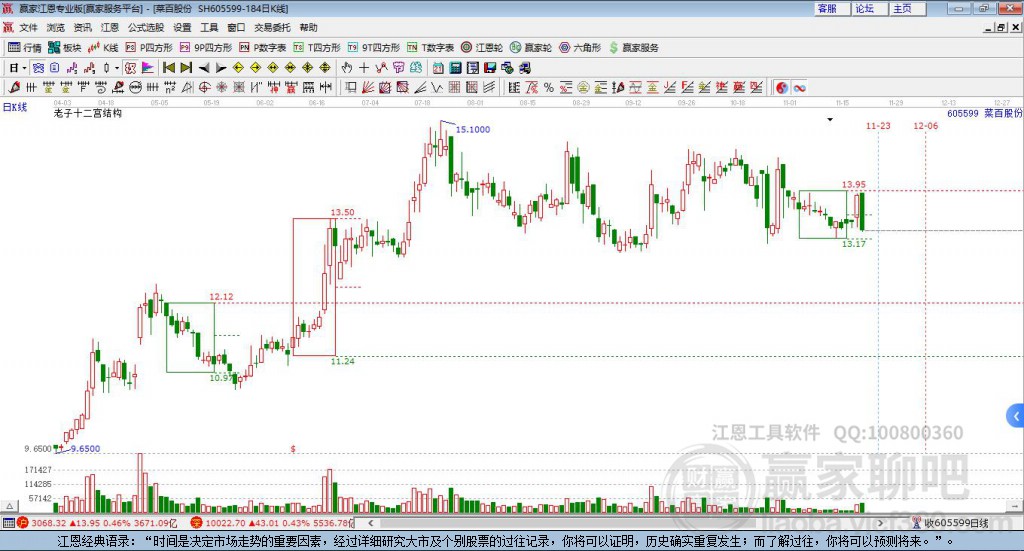Viewport: 1024px width, 551px height.
Task: Switch to the K线 chart view
Action: tap(103, 48)
